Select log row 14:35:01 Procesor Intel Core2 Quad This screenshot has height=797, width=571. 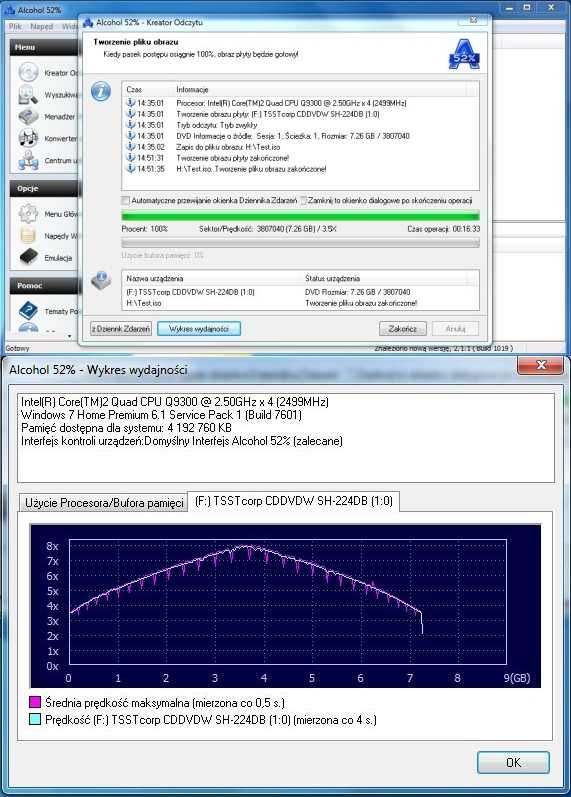(x=300, y=103)
